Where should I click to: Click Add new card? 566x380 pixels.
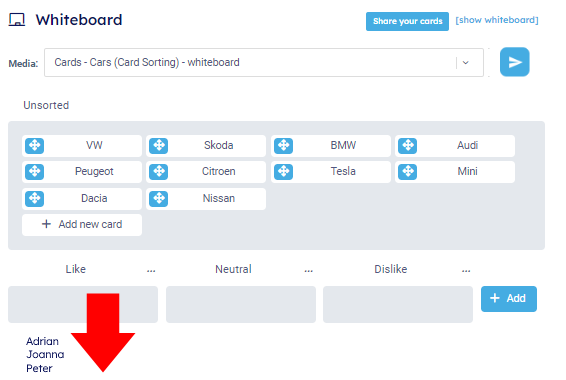click(x=82, y=225)
